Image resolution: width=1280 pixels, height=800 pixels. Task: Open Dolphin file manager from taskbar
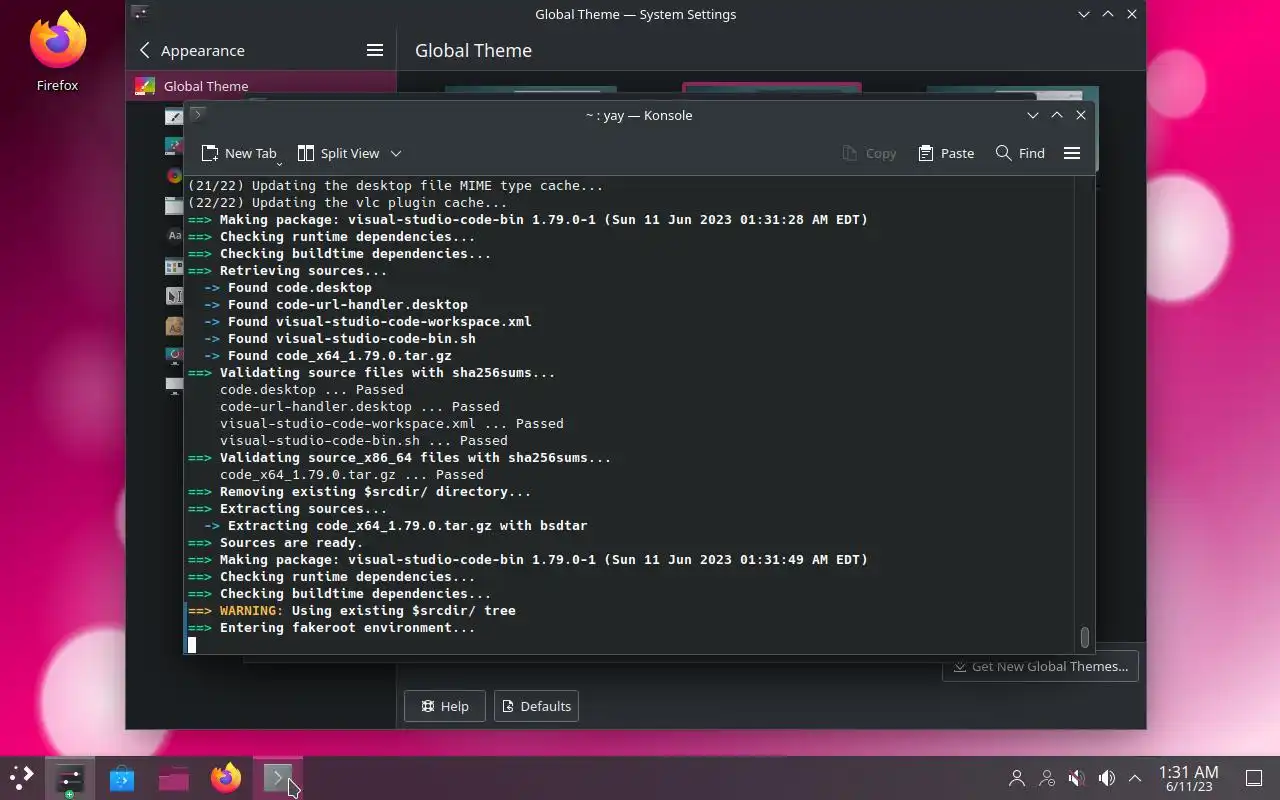pyautogui.click(x=174, y=777)
